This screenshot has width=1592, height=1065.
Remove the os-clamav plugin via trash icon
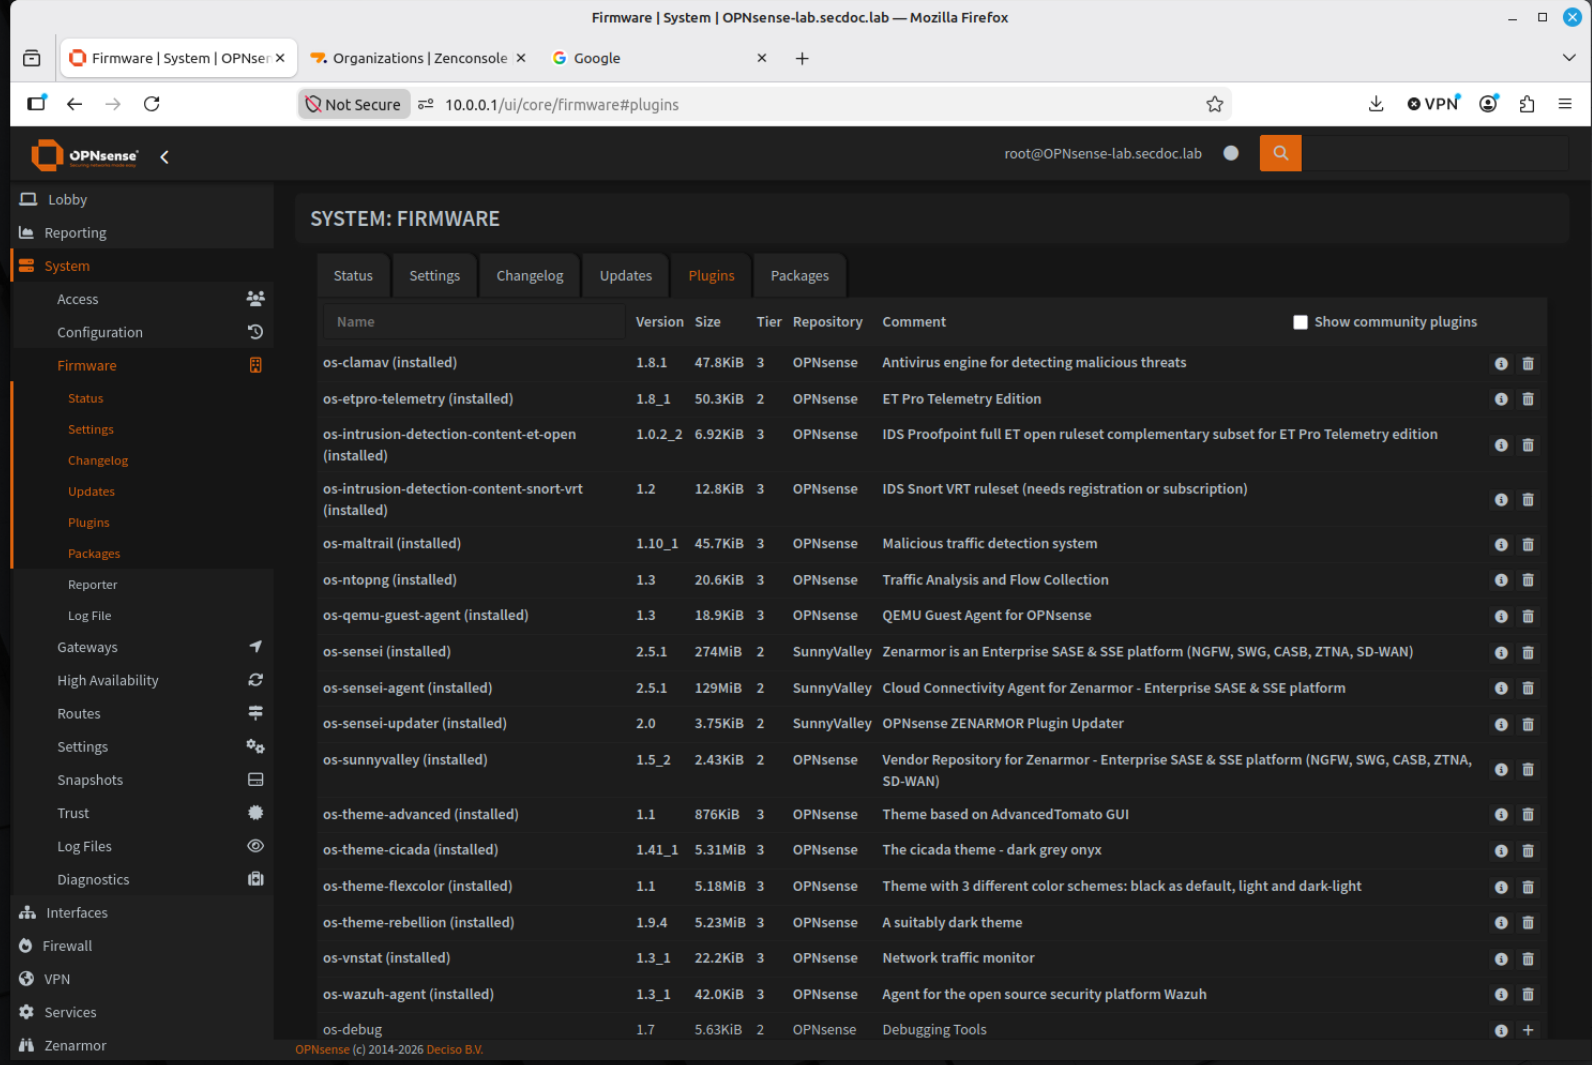tap(1528, 364)
